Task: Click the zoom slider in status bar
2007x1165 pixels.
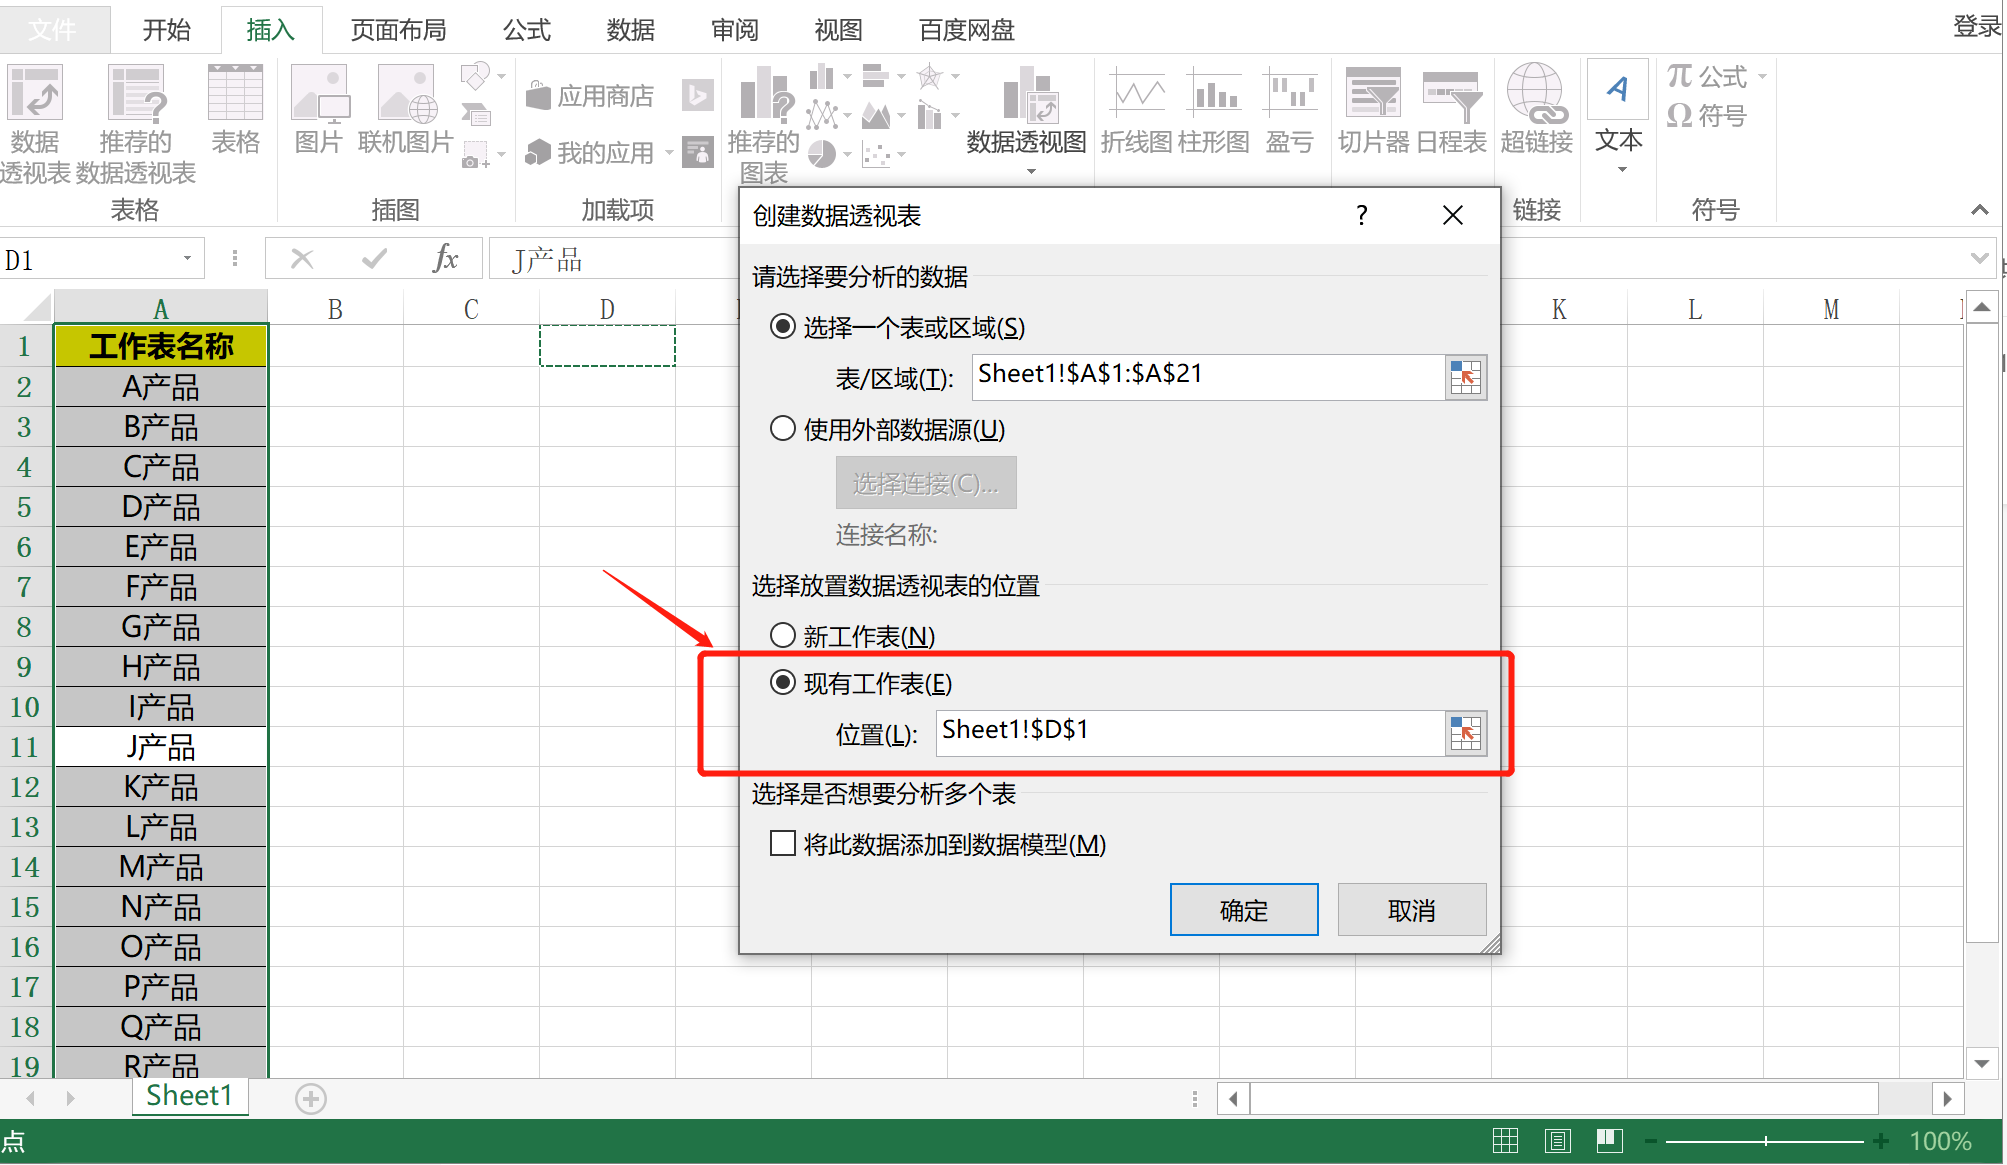Action: (x=1765, y=1141)
